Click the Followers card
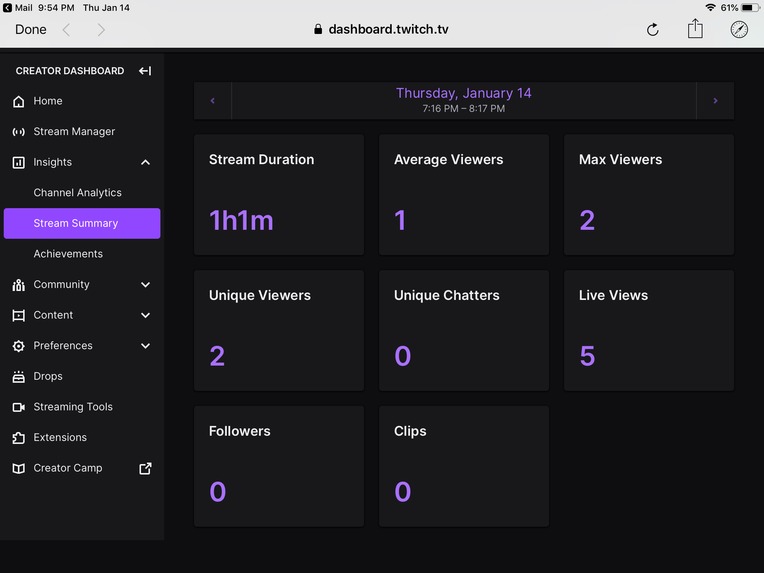The image size is (764, 573). coord(279,466)
